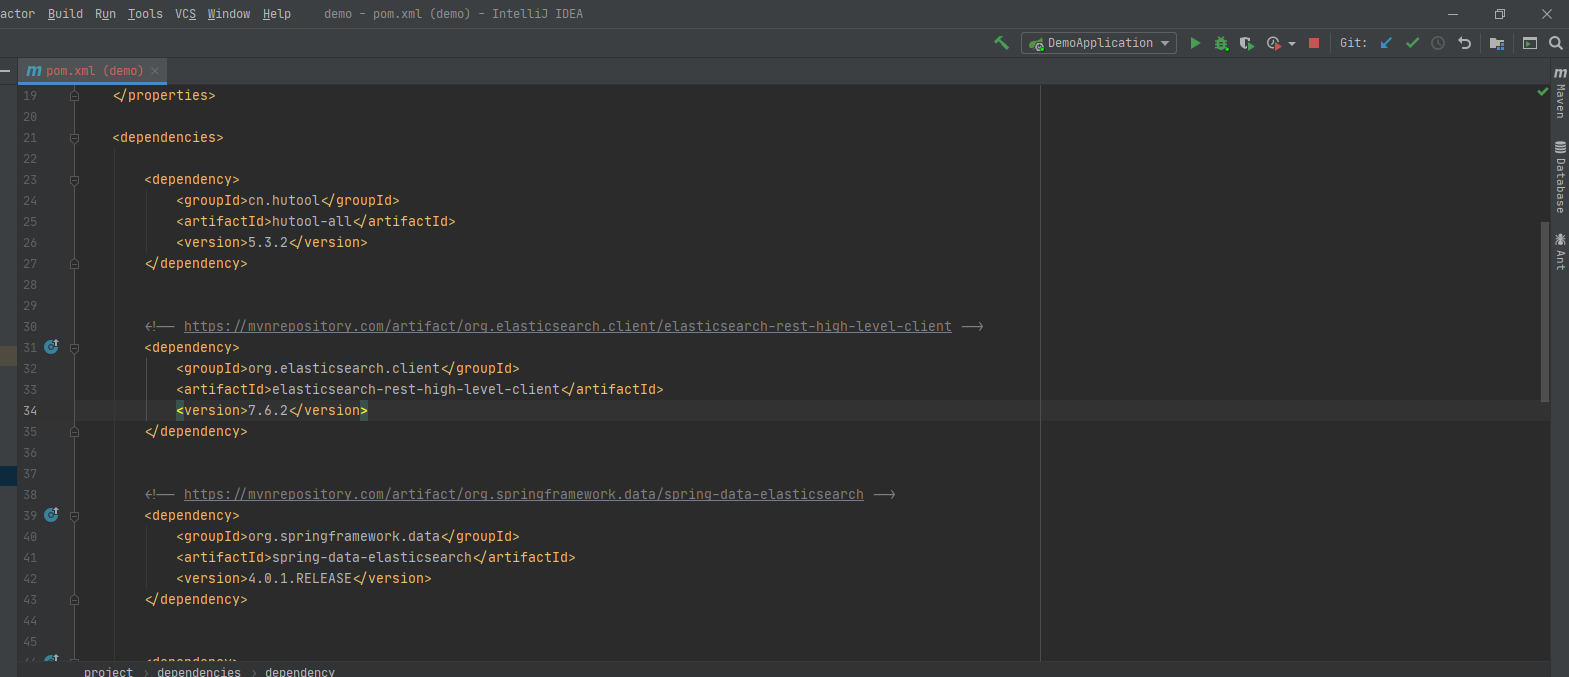Open the Window menu
1569x677 pixels.
(228, 14)
